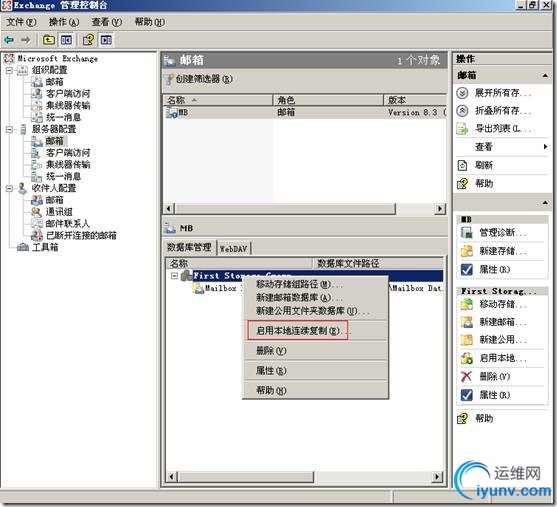
Task: Open the 文件(F) menu
Action: coord(21,22)
